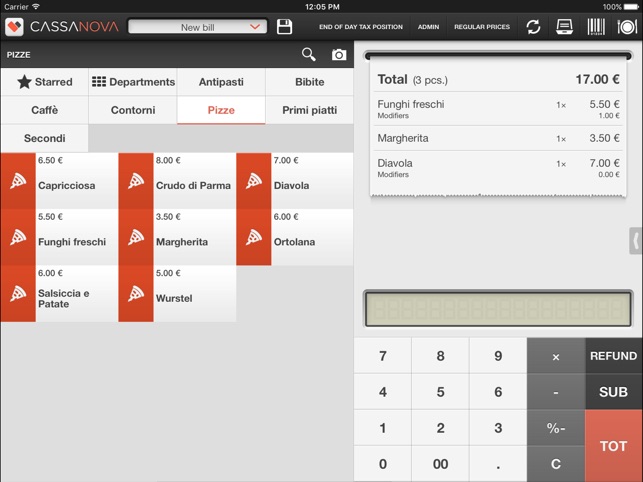Image resolution: width=643 pixels, height=482 pixels.
Task: Switch to the Caffè category
Action: tap(45, 110)
